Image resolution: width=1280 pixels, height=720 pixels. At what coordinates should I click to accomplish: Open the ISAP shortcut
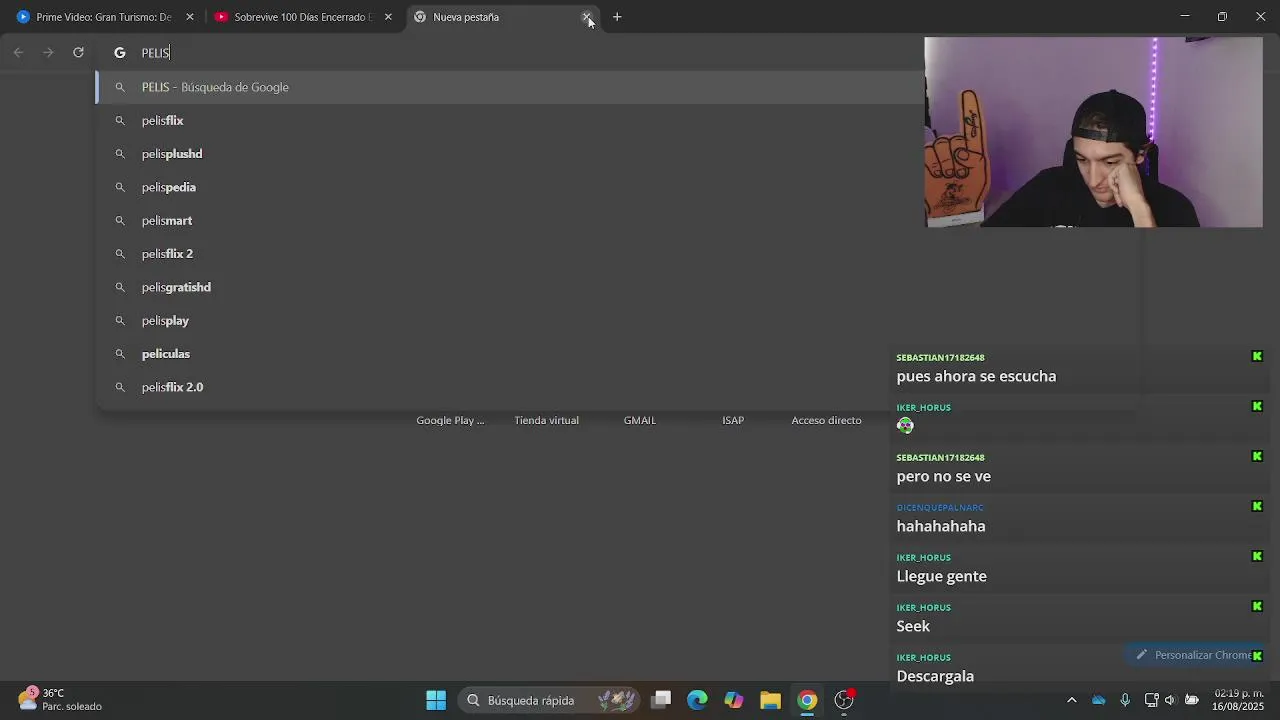click(733, 420)
